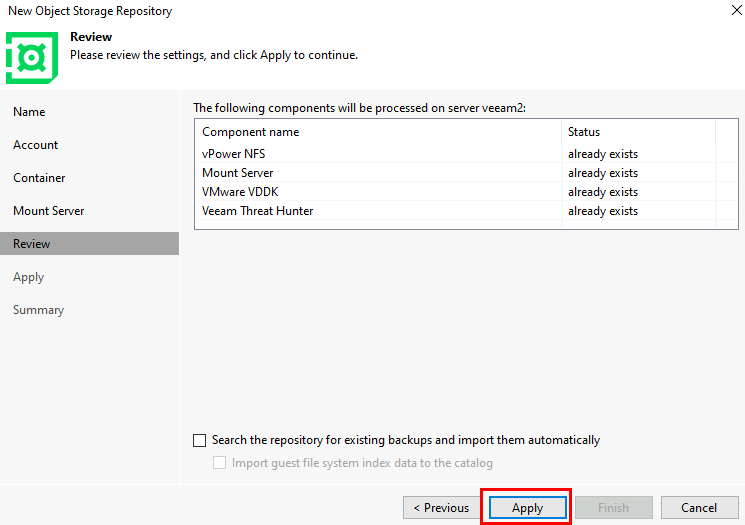Click the green object storage repository icon
745x525 pixels.
click(x=32, y=58)
